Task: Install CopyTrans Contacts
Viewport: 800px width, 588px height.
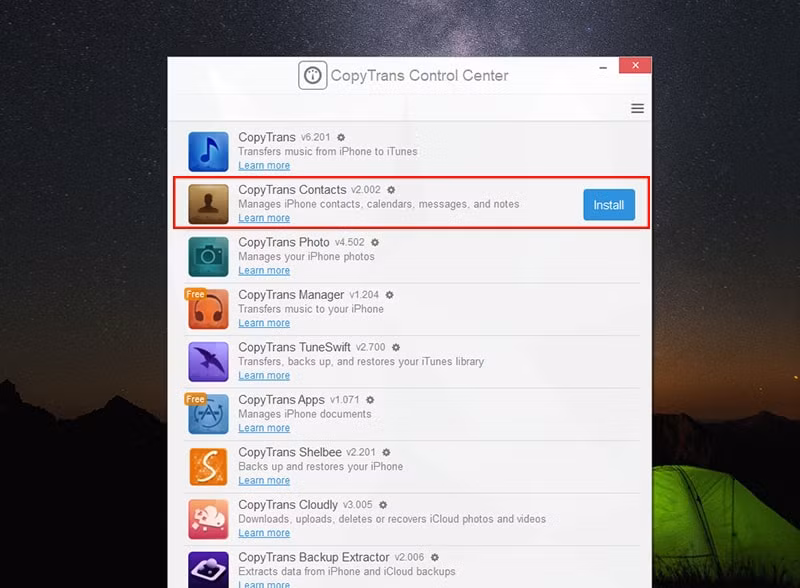Action: pos(609,205)
